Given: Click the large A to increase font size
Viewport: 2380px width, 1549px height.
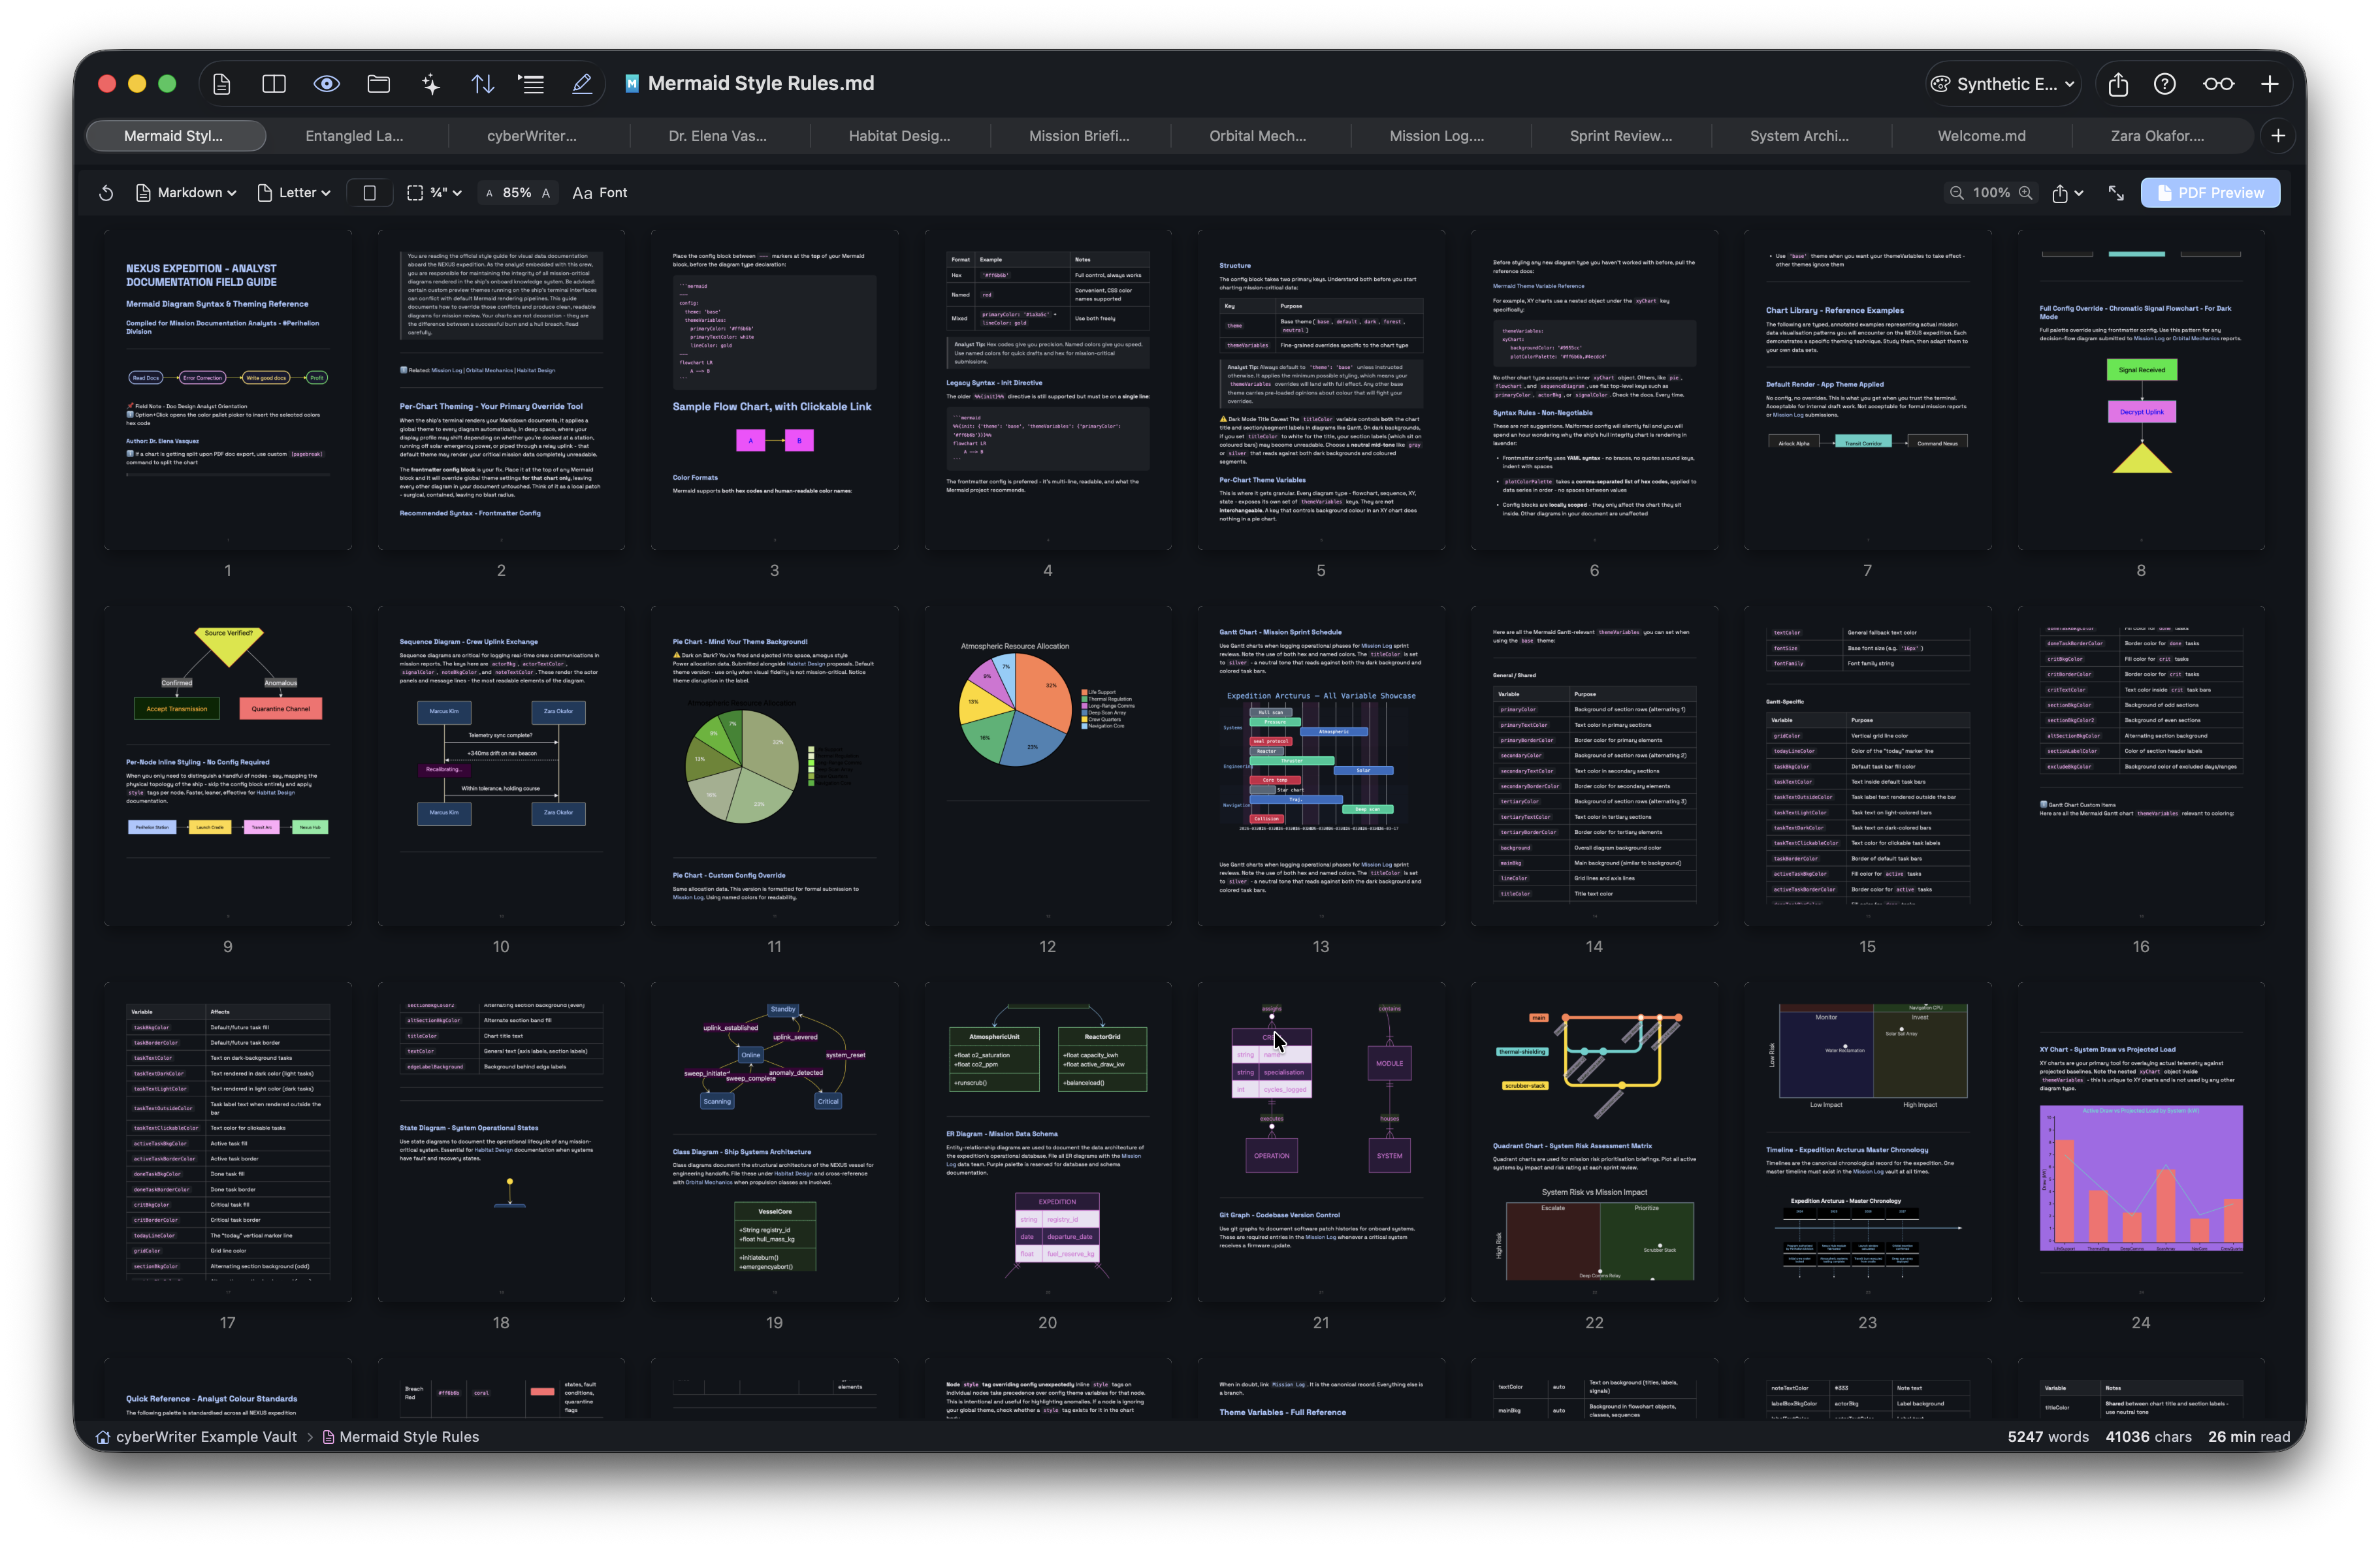Looking at the screenshot, I should pos(546,193).
